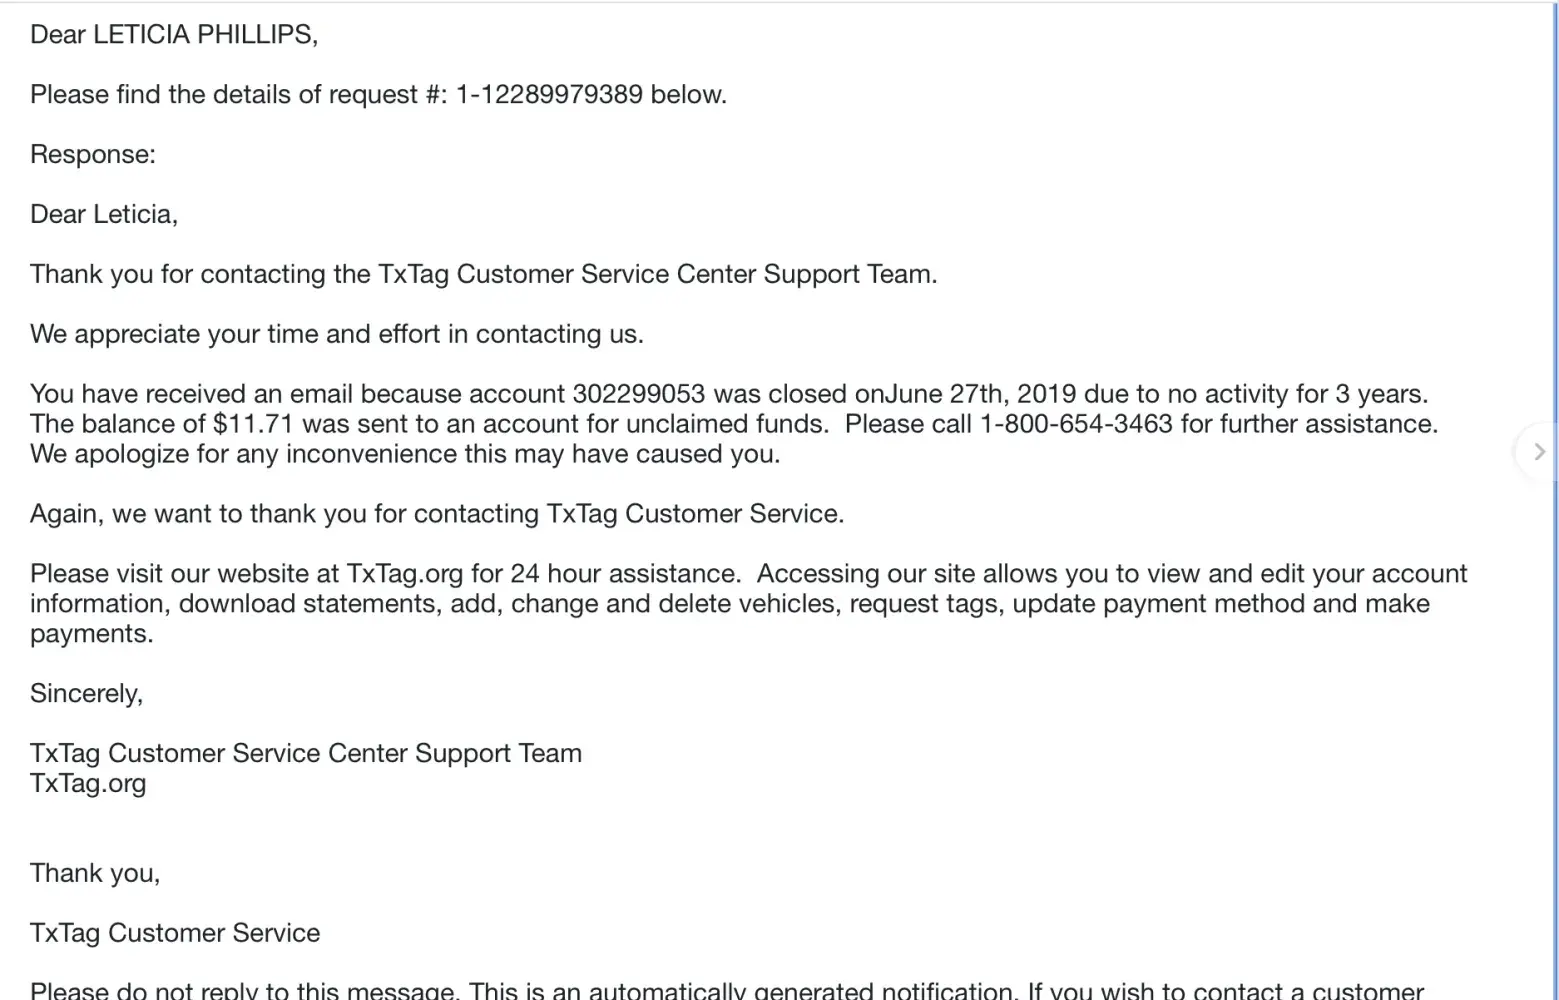The image size is (1559, 1000).
Task: Click request number 1-12289979389
Action: 548,94
